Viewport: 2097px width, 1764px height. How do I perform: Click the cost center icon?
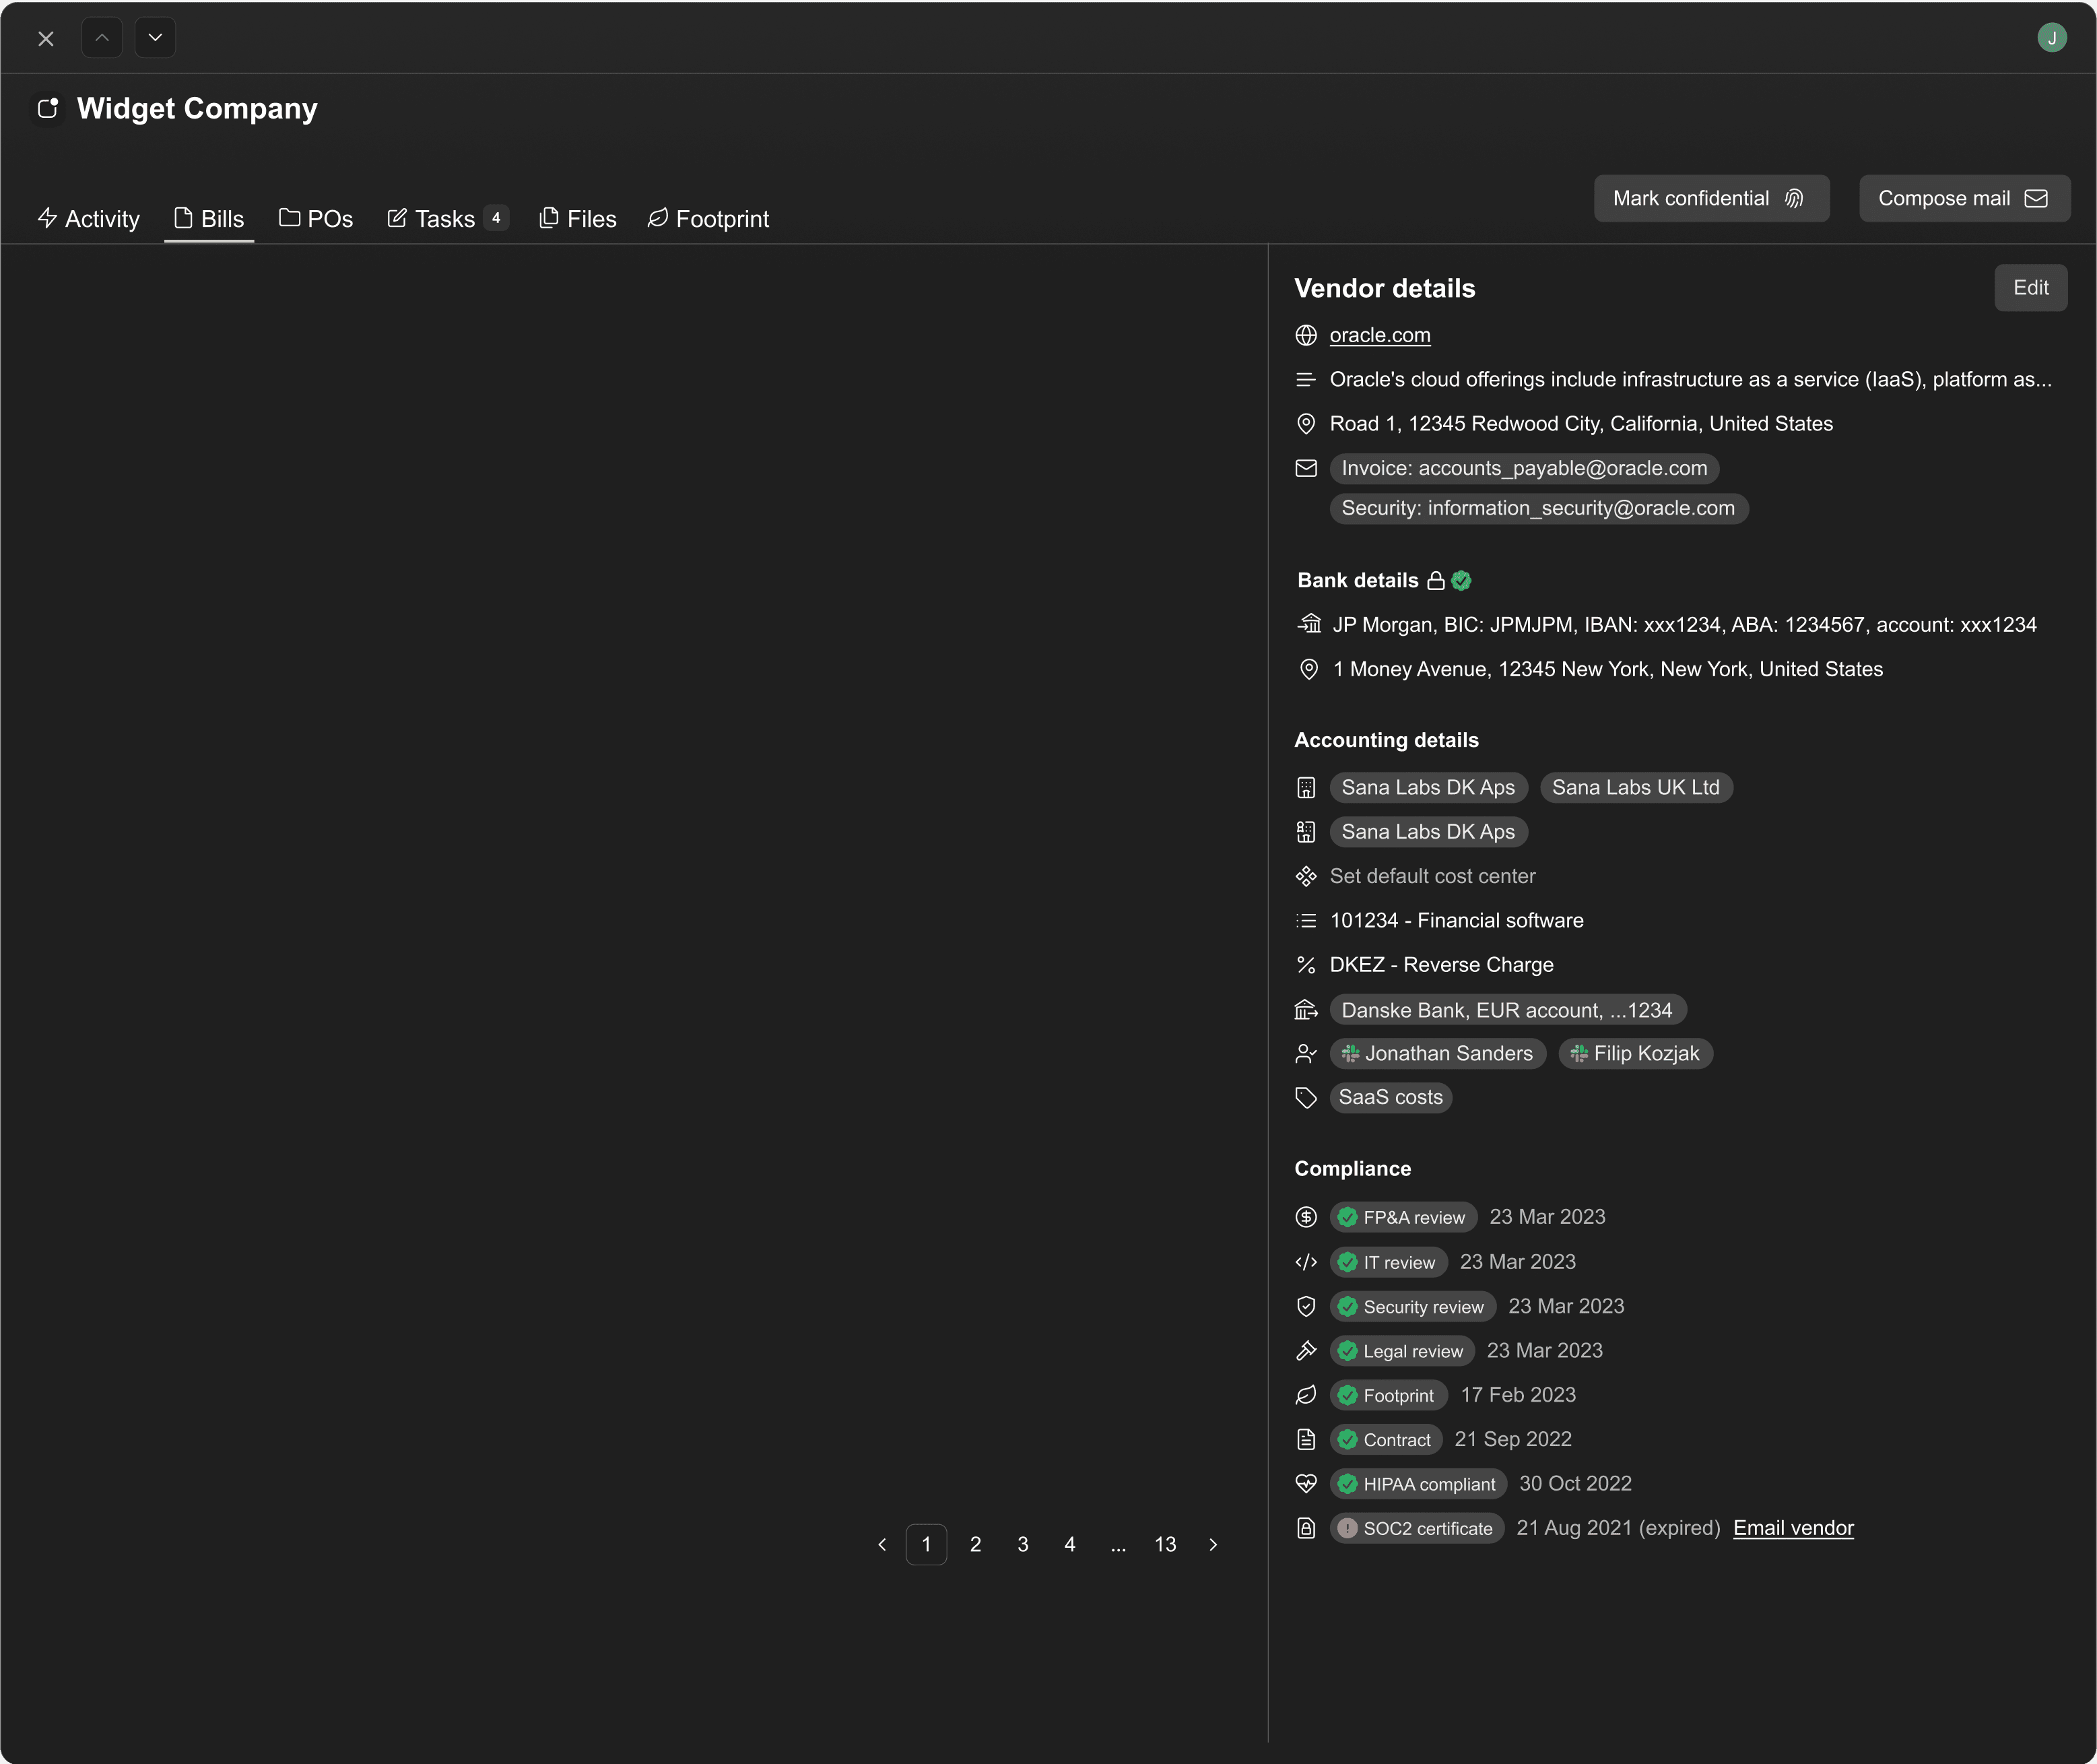1306,876
